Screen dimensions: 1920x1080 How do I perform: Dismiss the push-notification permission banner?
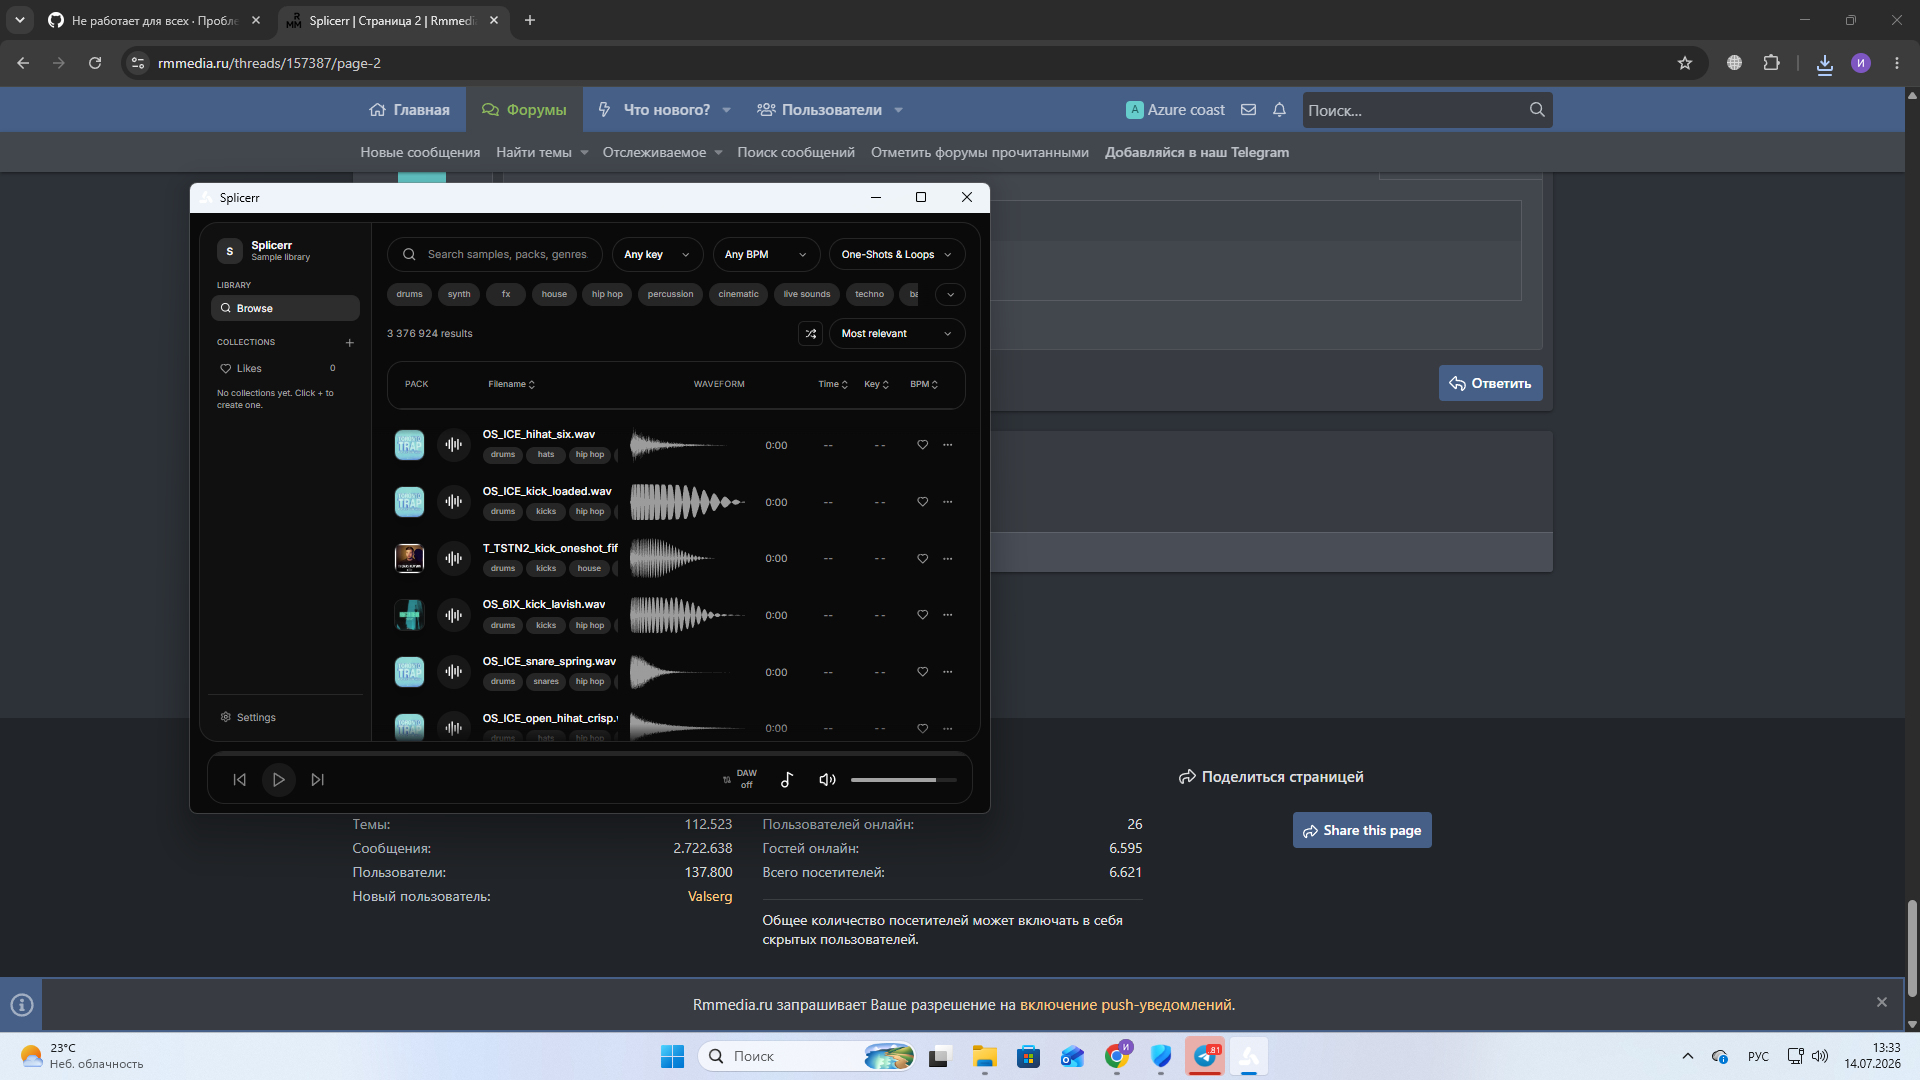pyautogui.click(x=1882, y=1002)
